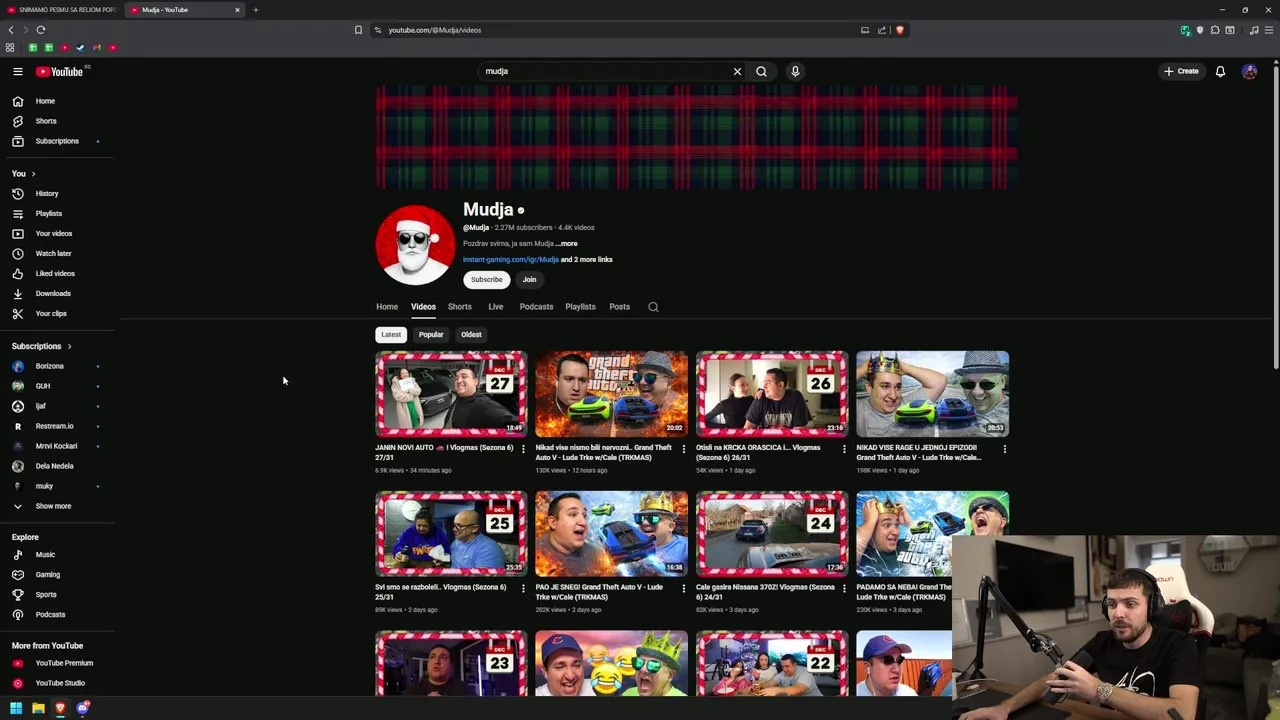Switch to the Live tab
This screenshot has height=720, width=1280.
(495, 307)
